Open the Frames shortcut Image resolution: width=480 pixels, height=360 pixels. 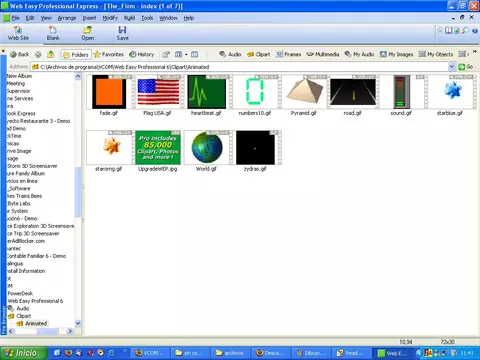pos(289,54)
